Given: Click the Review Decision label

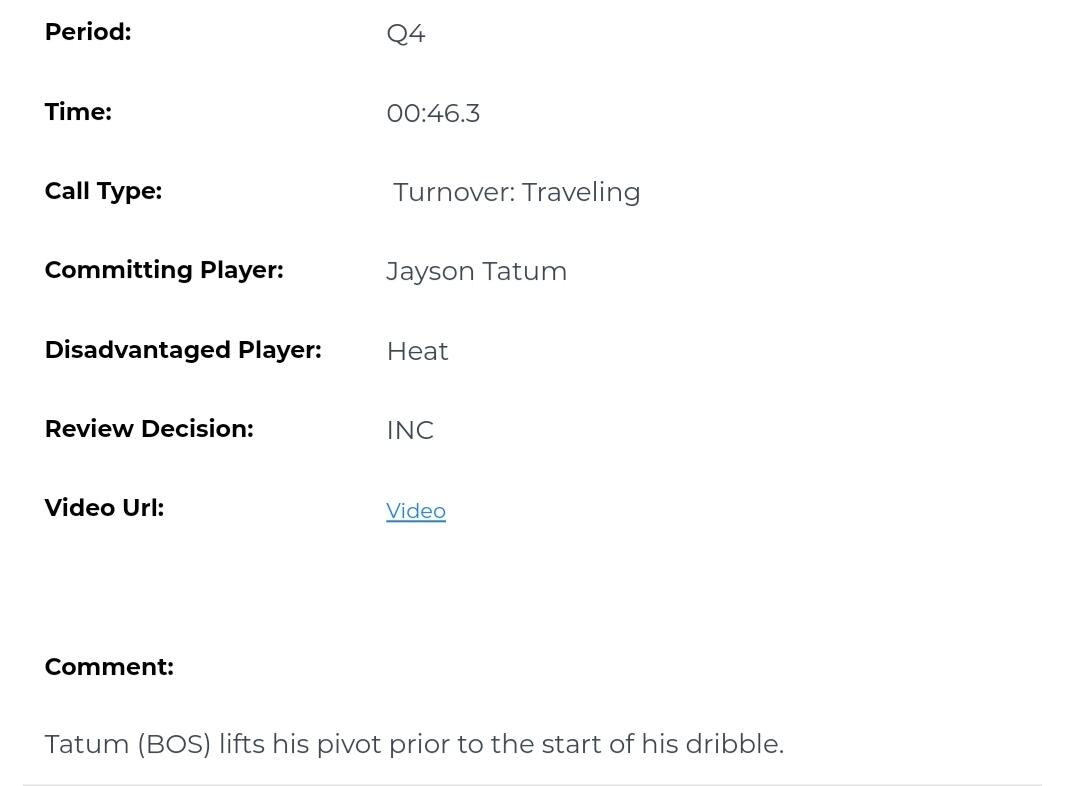Looking at the screenshot, I should point(149,429).
